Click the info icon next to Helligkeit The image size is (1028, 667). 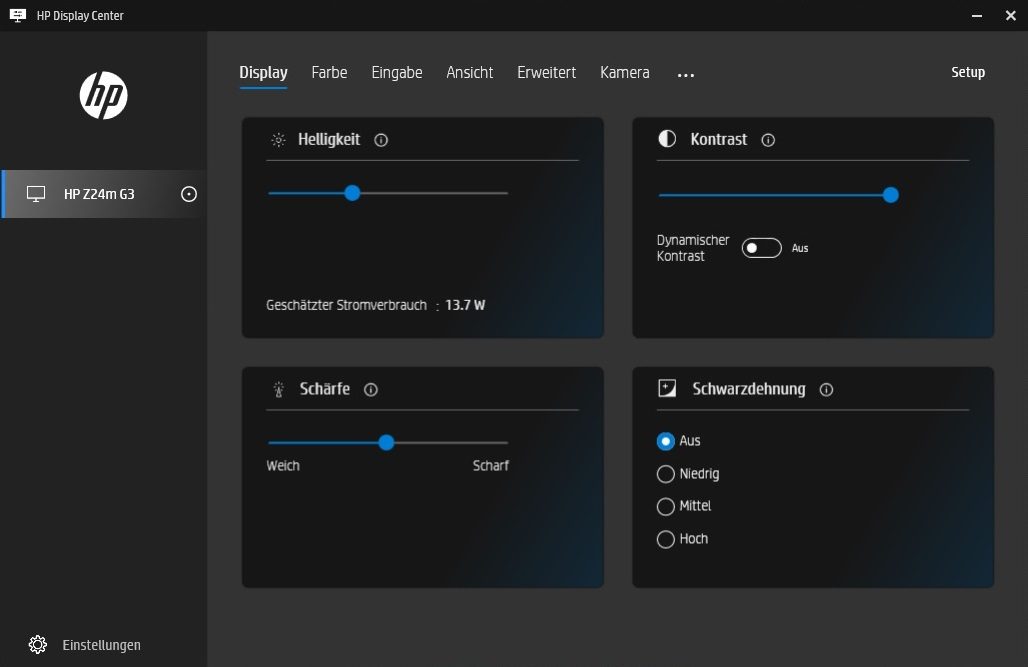click(x=381, y=140)
